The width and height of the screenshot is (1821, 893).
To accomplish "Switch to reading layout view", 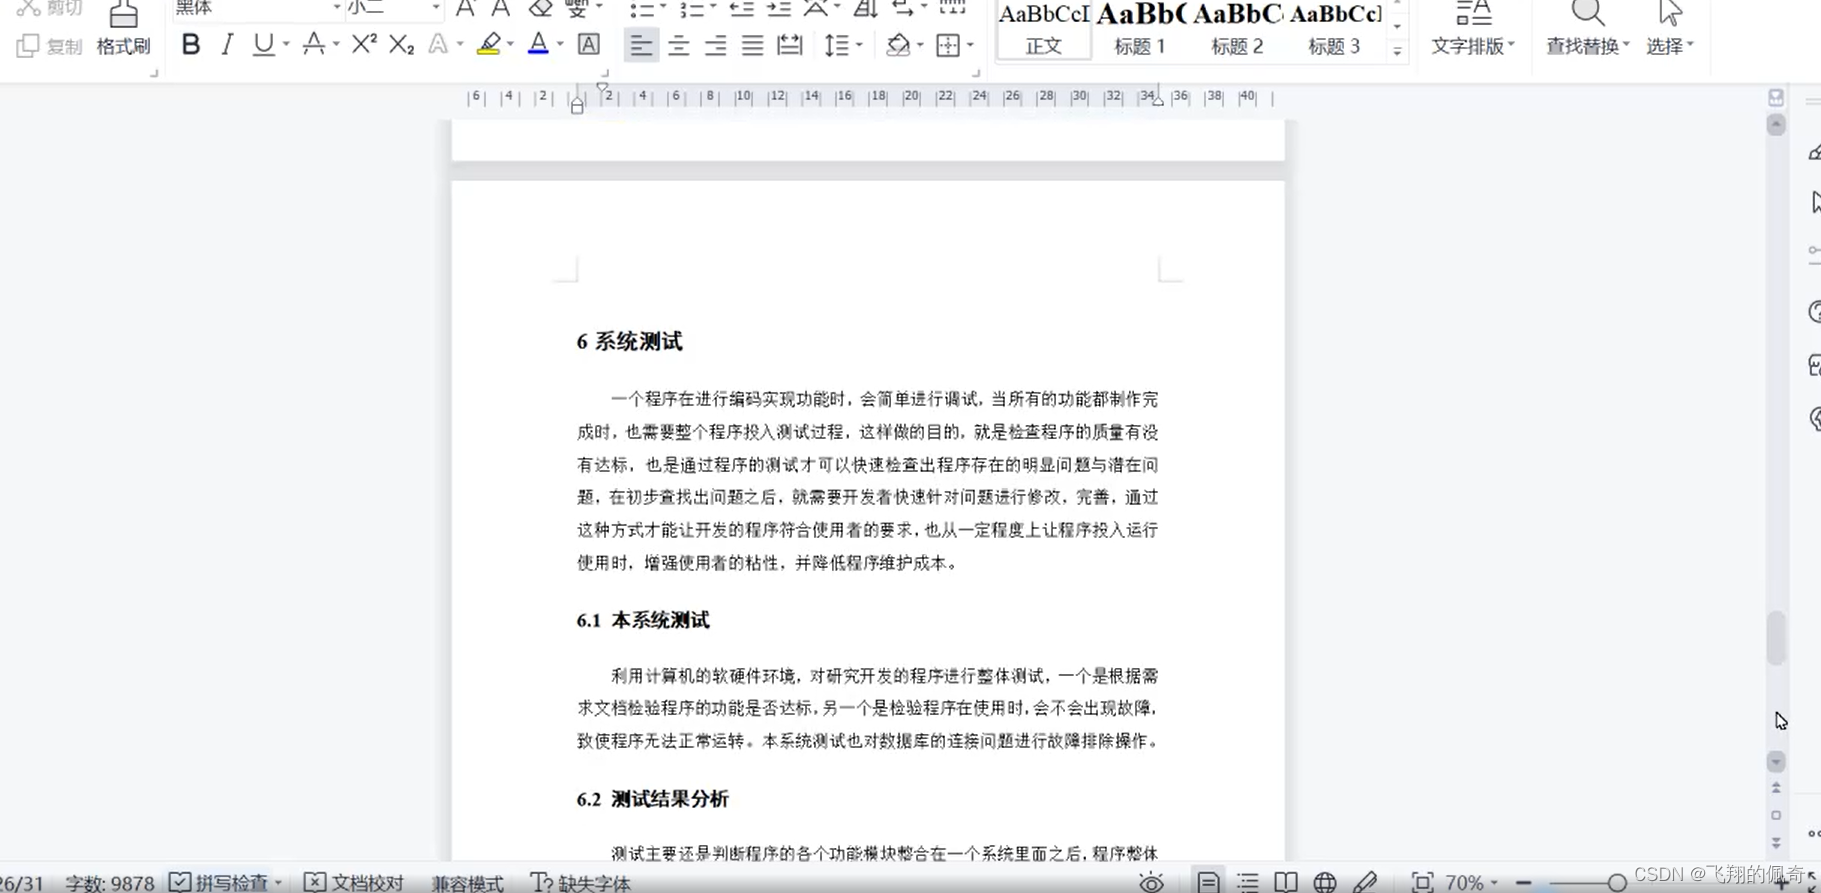I will coord(1286,882).
